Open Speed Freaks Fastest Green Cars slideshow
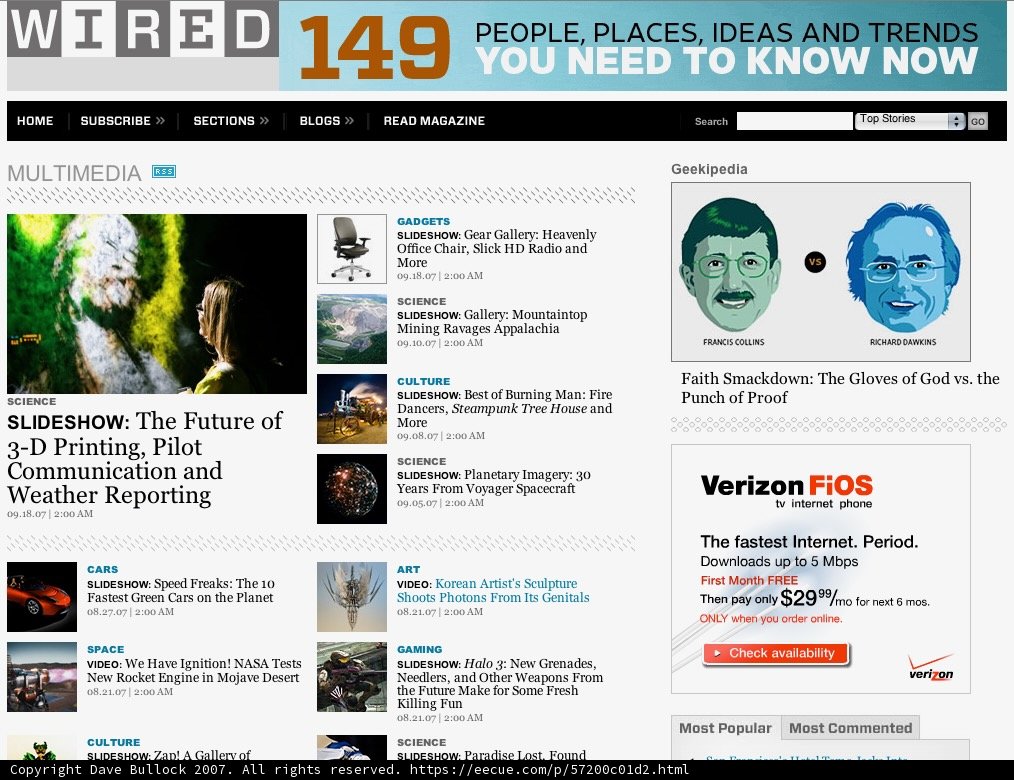The image size is (1014, 780). click(180, 590)
